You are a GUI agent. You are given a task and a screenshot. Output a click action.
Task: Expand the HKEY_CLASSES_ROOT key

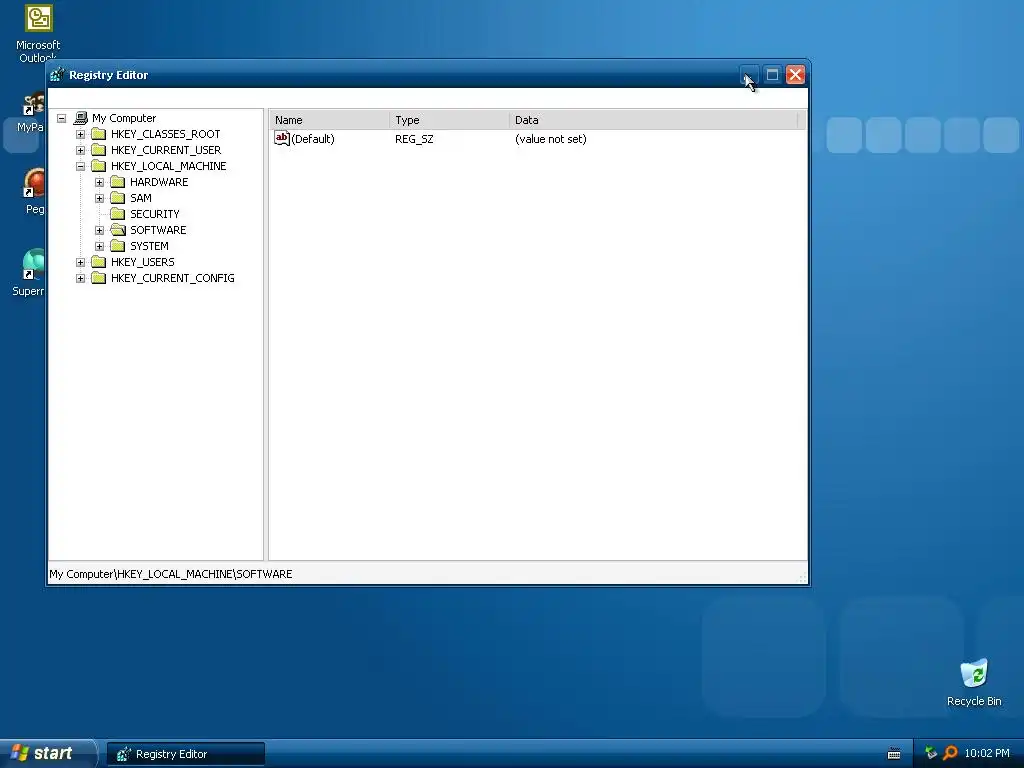pos(80,135)
